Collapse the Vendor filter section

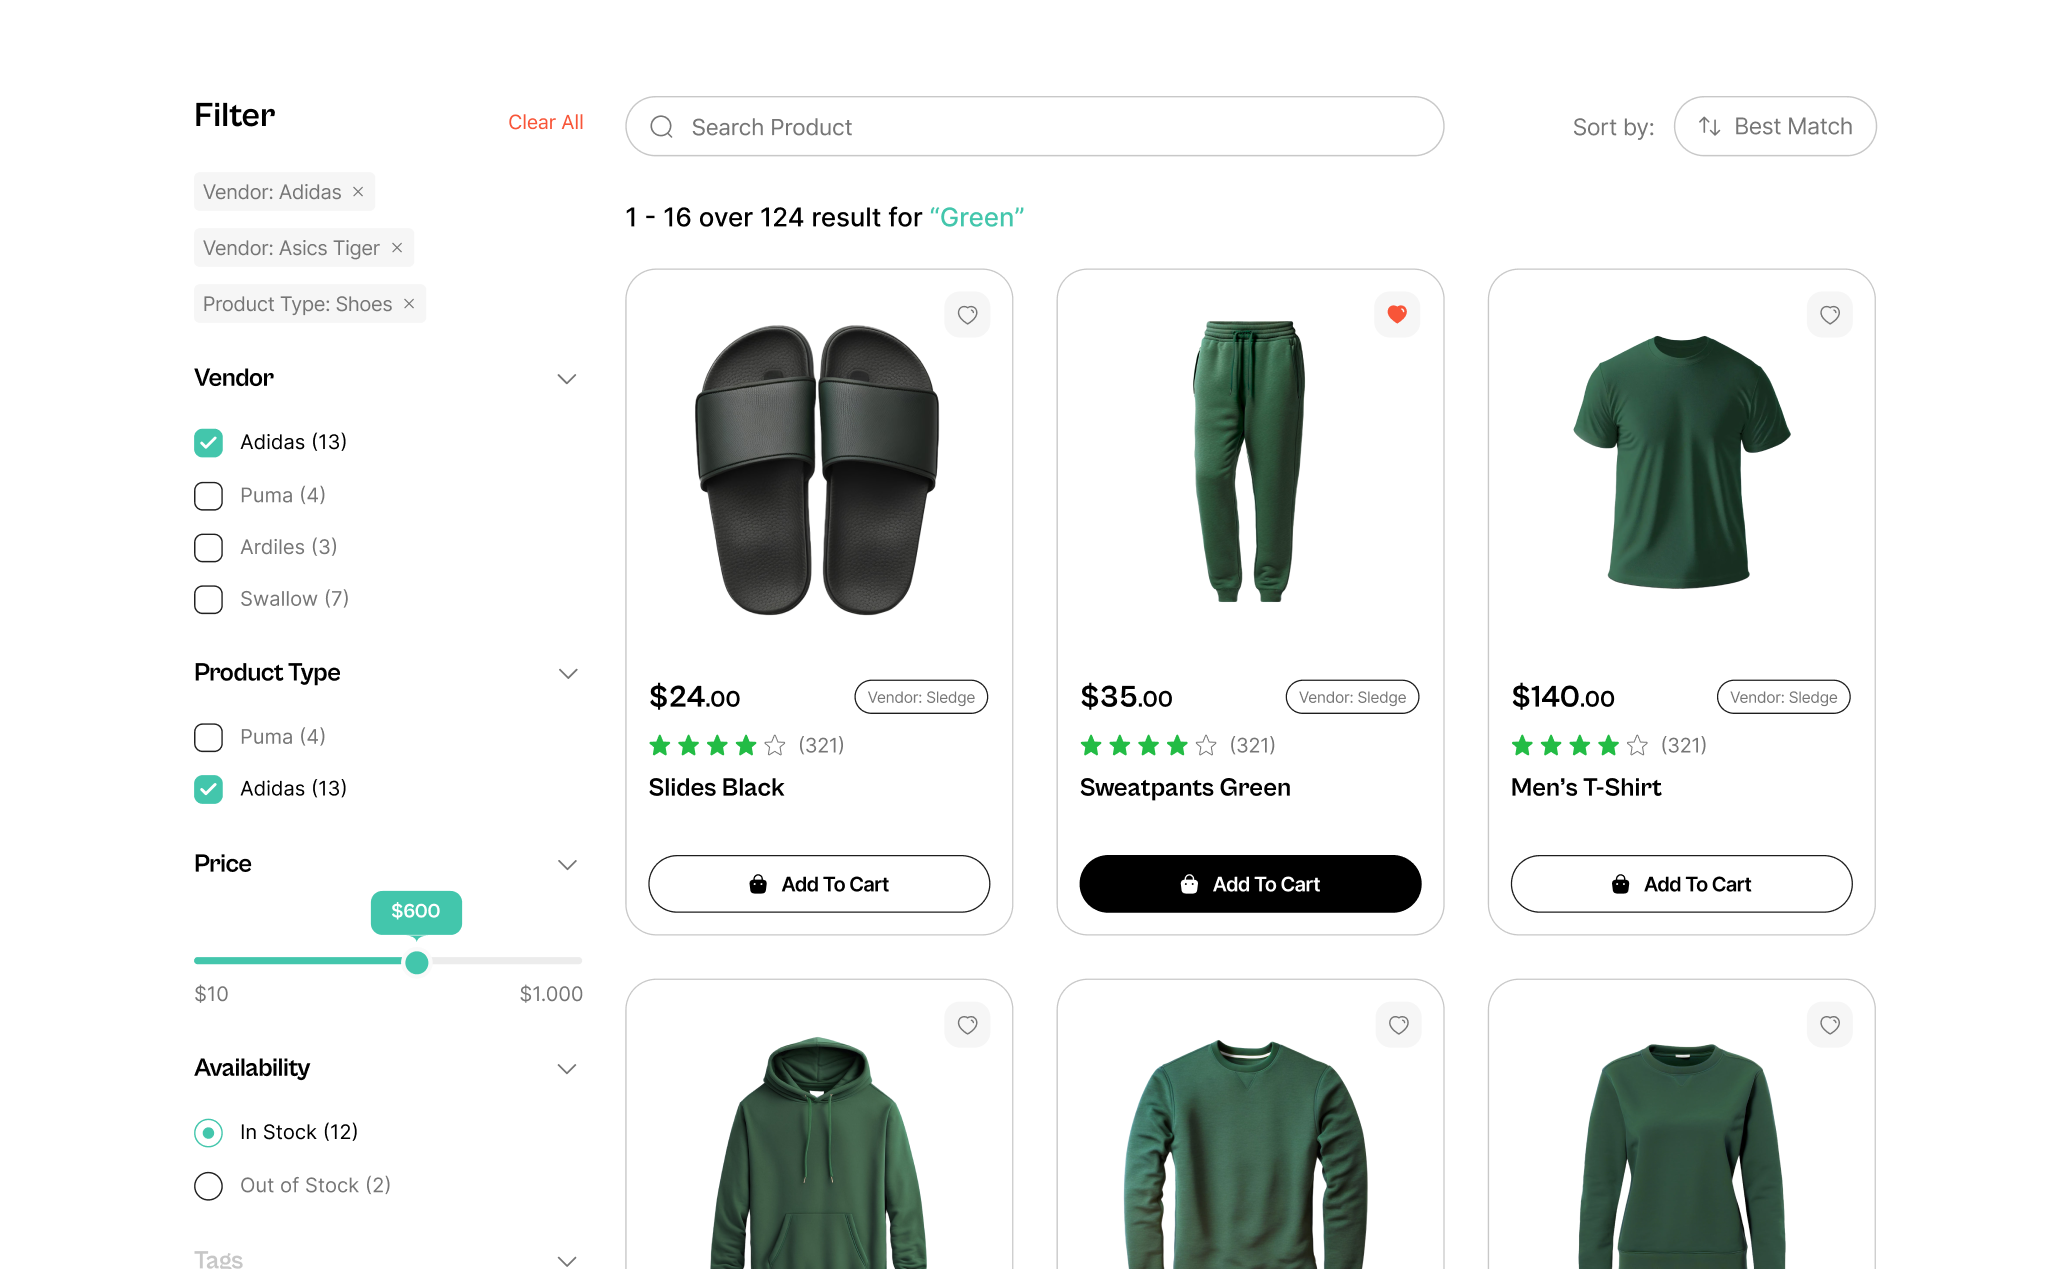coord(568,377)
